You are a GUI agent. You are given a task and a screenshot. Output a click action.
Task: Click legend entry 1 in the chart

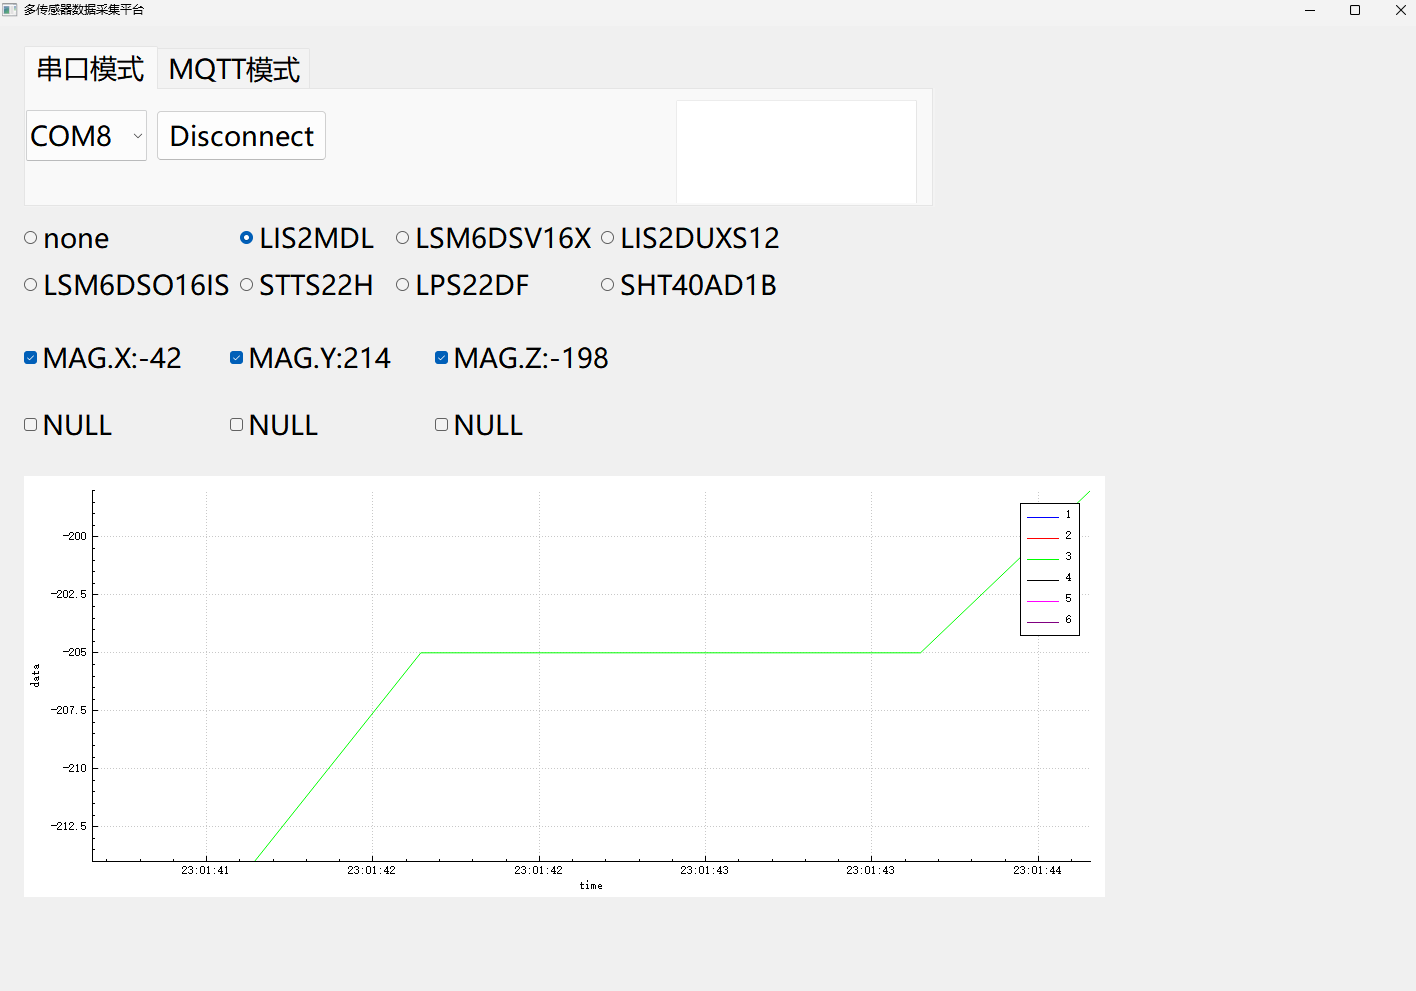pyautogui.click(x=1049, y=515)
